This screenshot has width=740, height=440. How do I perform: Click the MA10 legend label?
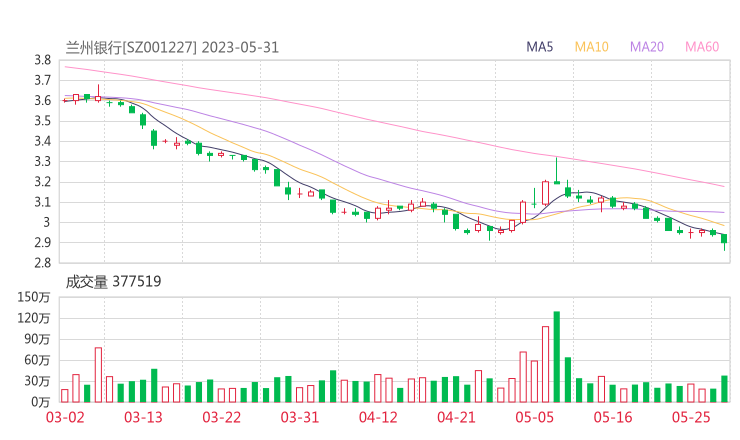click(x=591, y=47)
